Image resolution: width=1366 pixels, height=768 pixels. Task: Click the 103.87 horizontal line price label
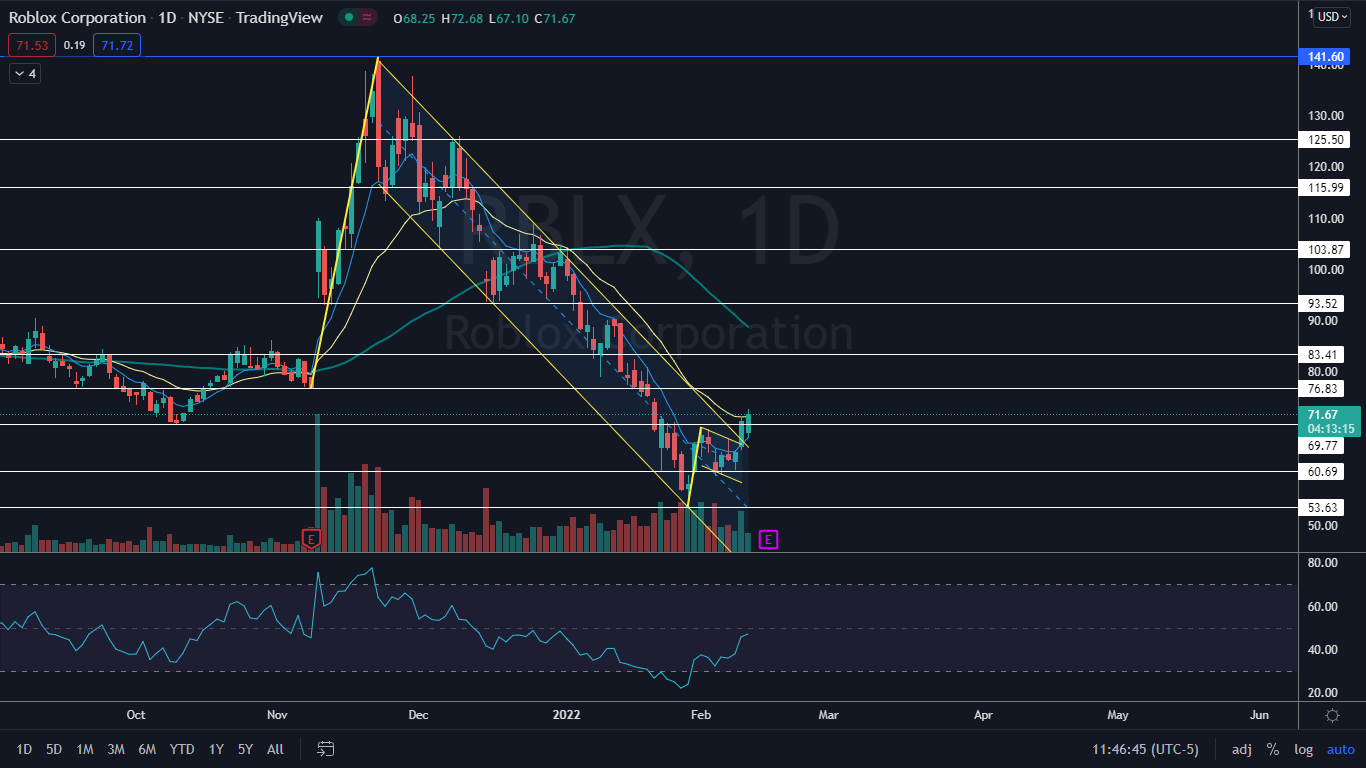coord(1324,249)
